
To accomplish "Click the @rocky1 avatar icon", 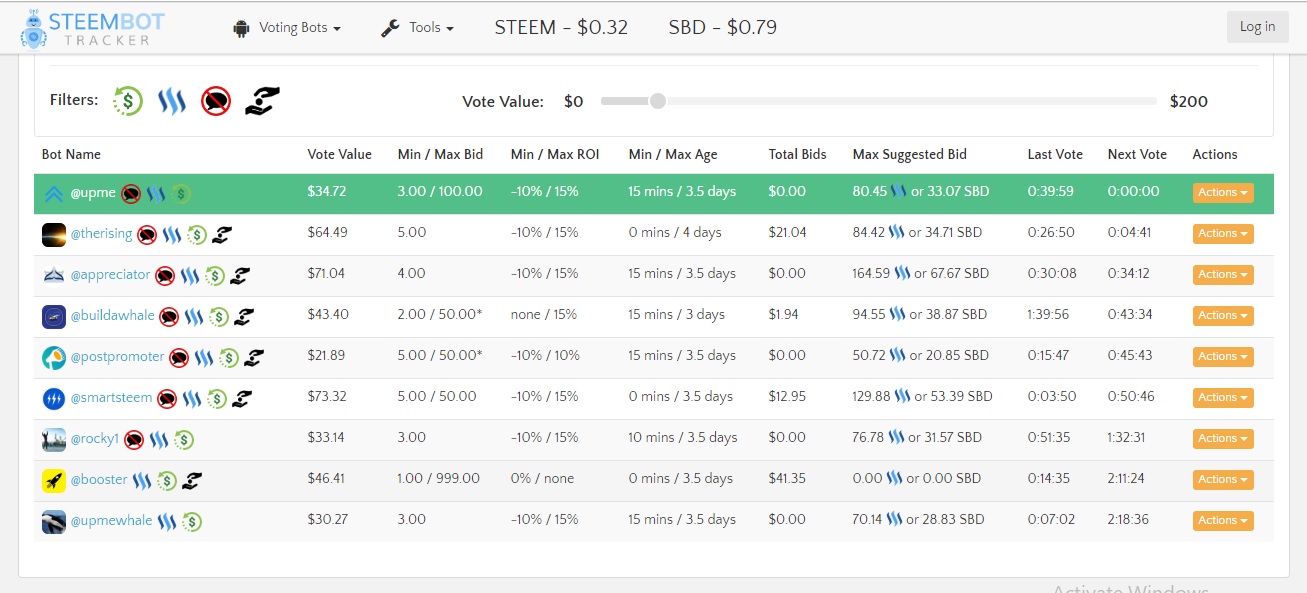I will 54,439.
